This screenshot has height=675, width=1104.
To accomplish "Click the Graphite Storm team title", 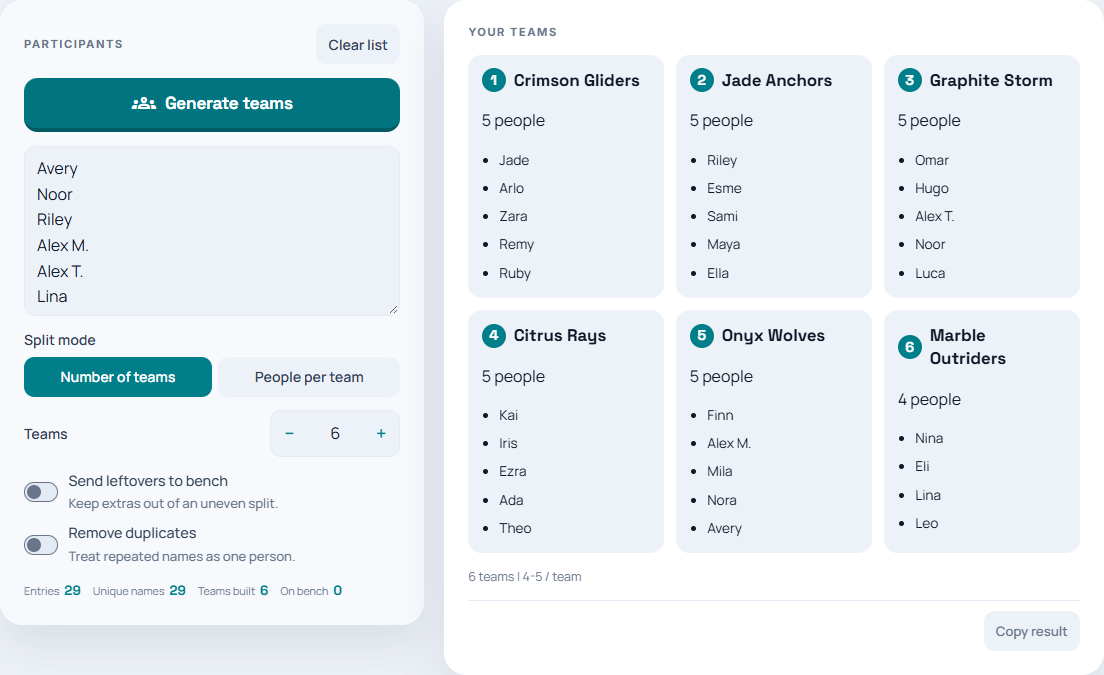I will (x=991, y=80).
